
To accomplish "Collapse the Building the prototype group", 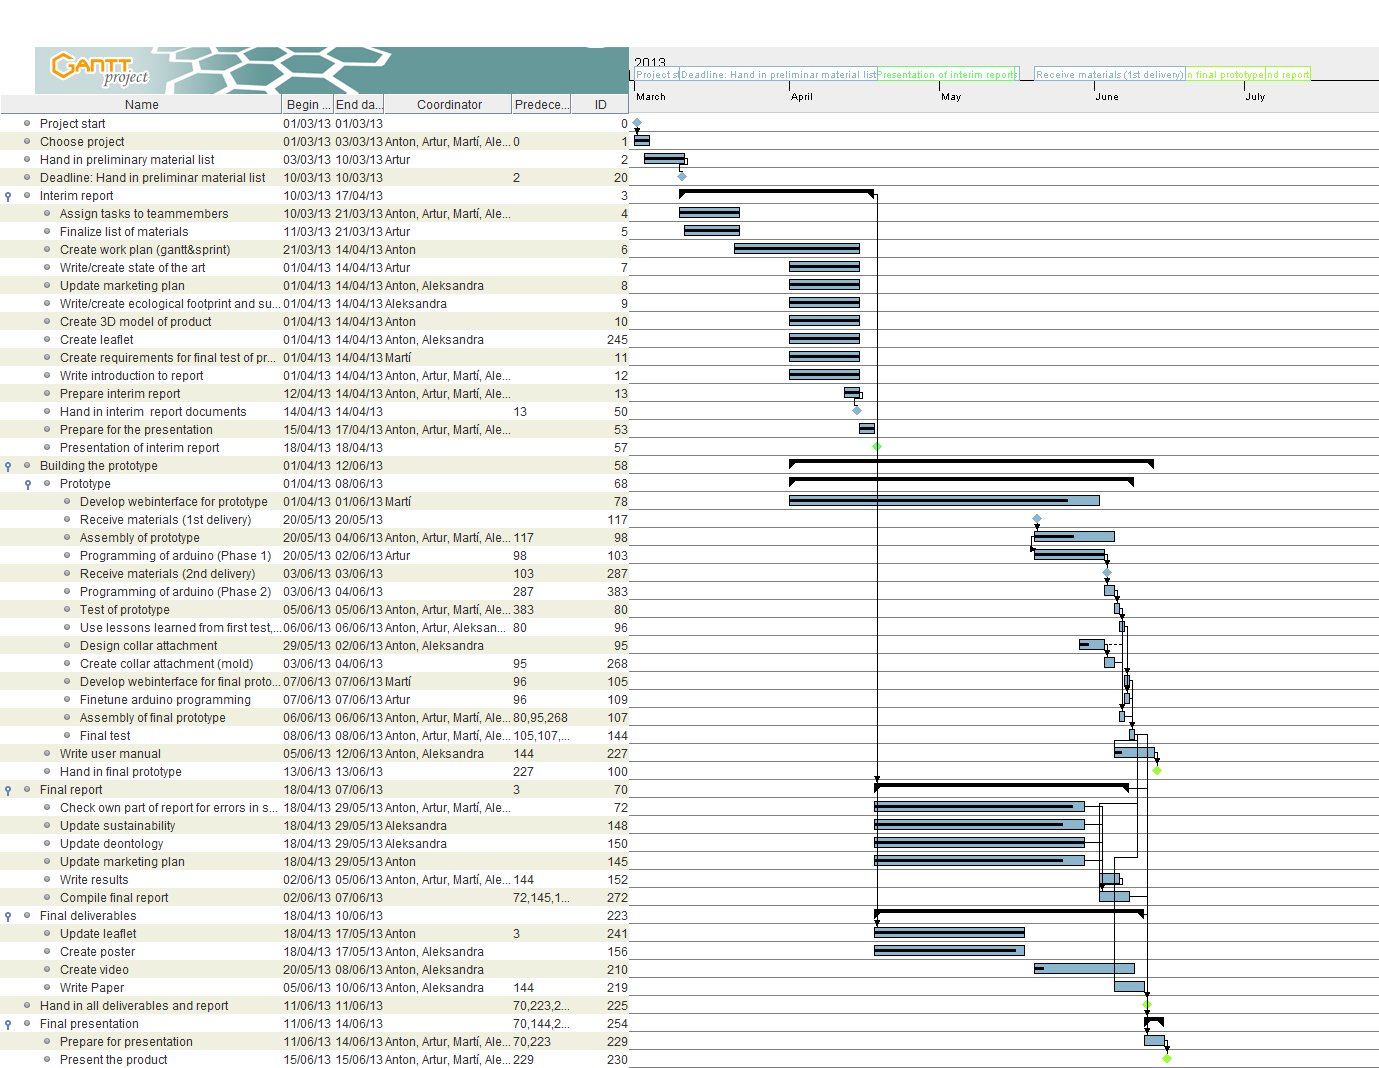I will click(x=8, y=467).
